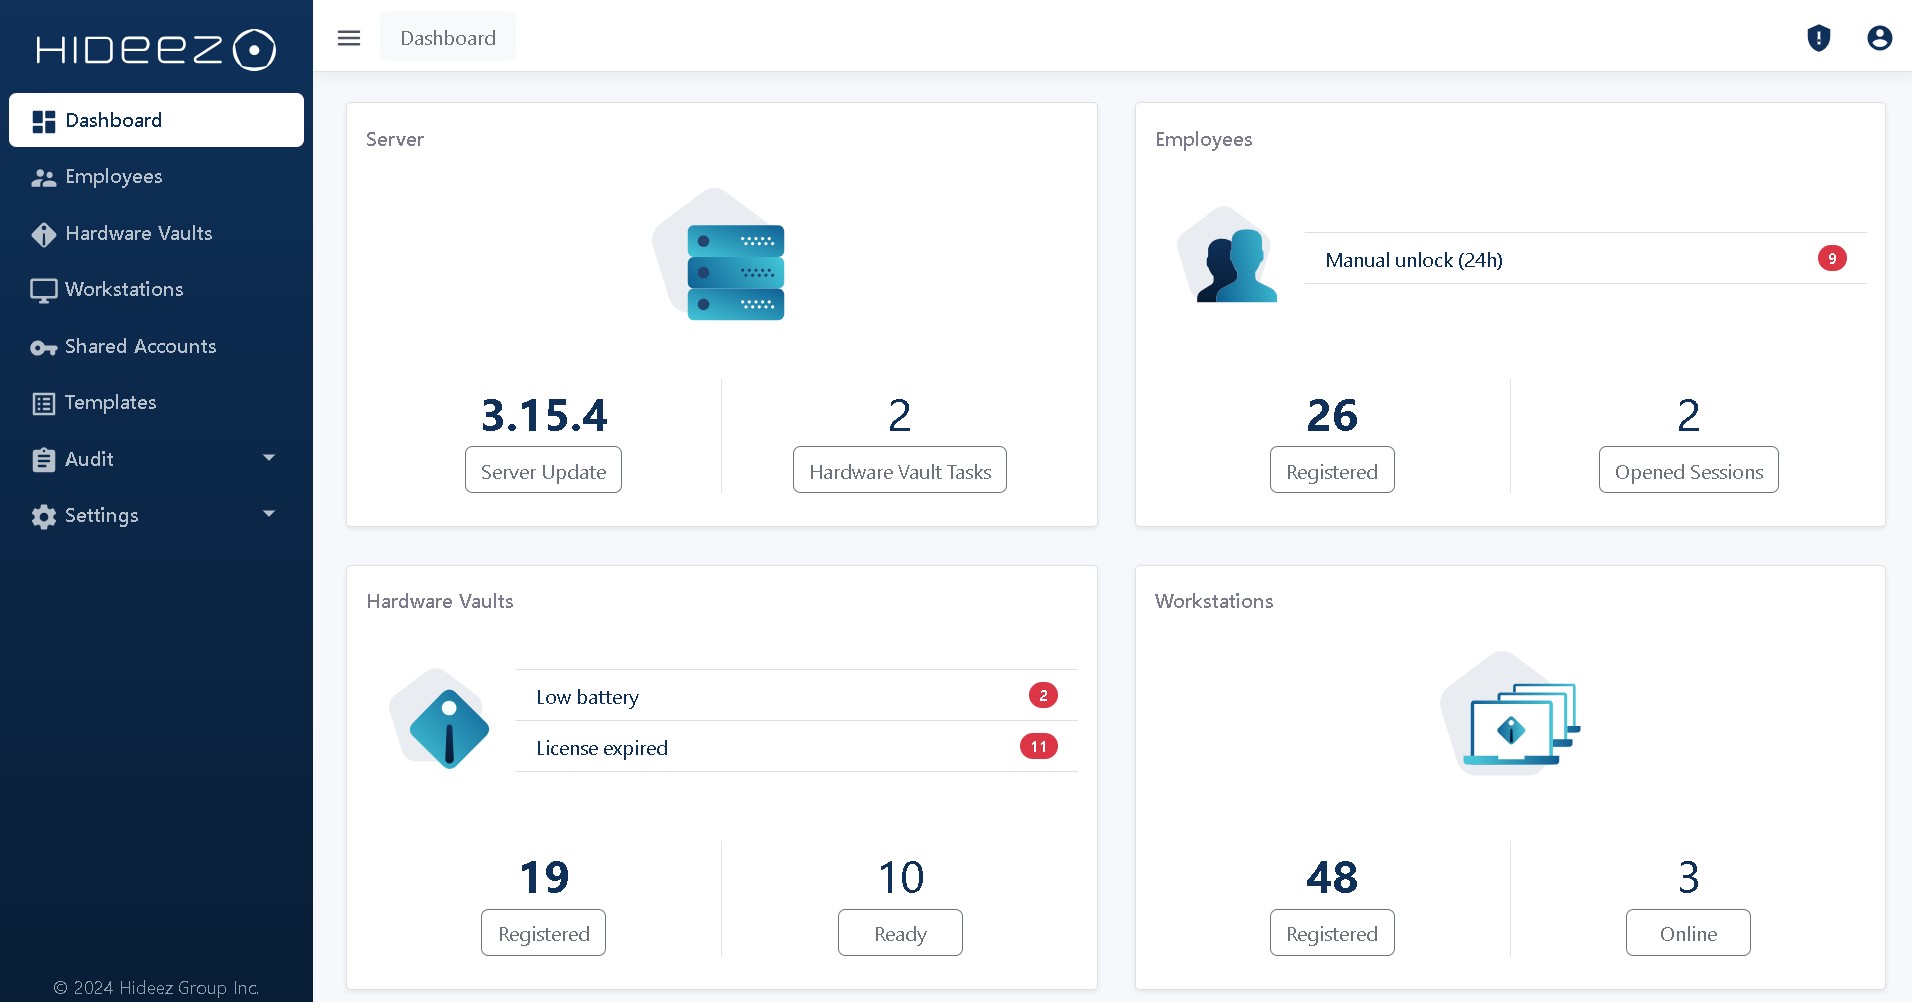Select the Shared Accounts key icon
1912x1002 pixels.
[44, 347]
